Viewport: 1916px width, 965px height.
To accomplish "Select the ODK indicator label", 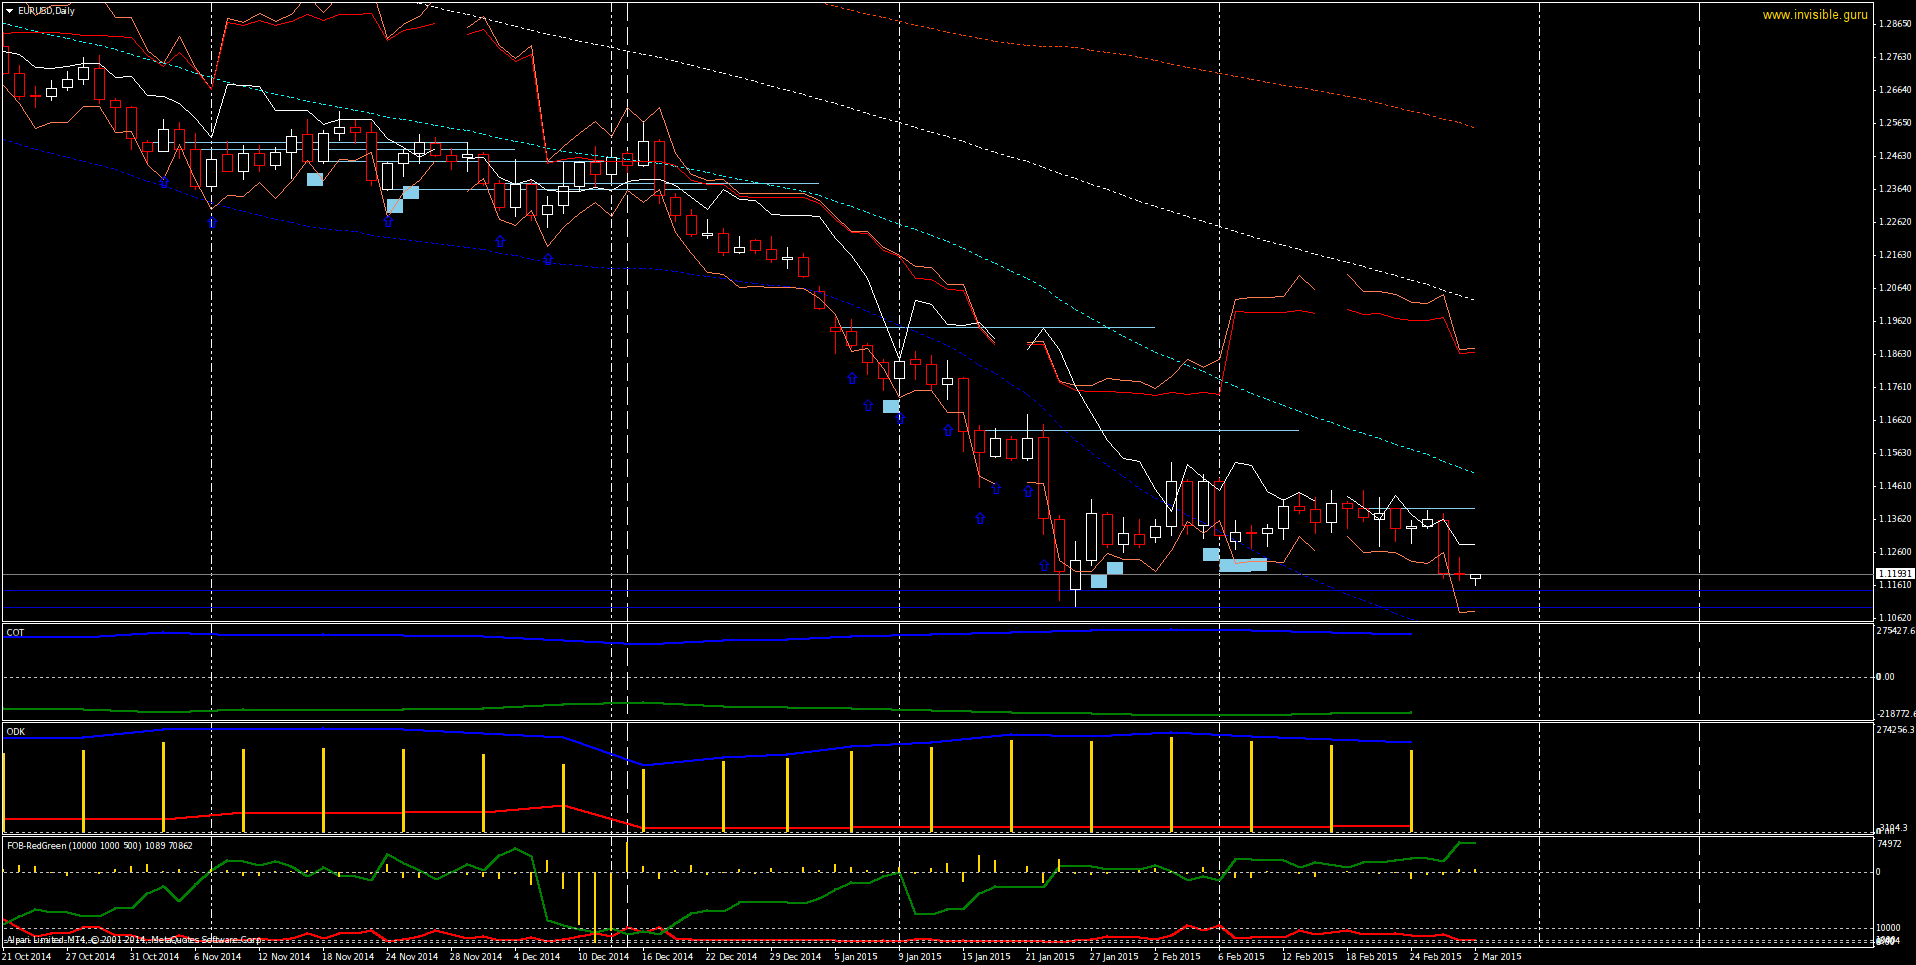I will (16, 731).
